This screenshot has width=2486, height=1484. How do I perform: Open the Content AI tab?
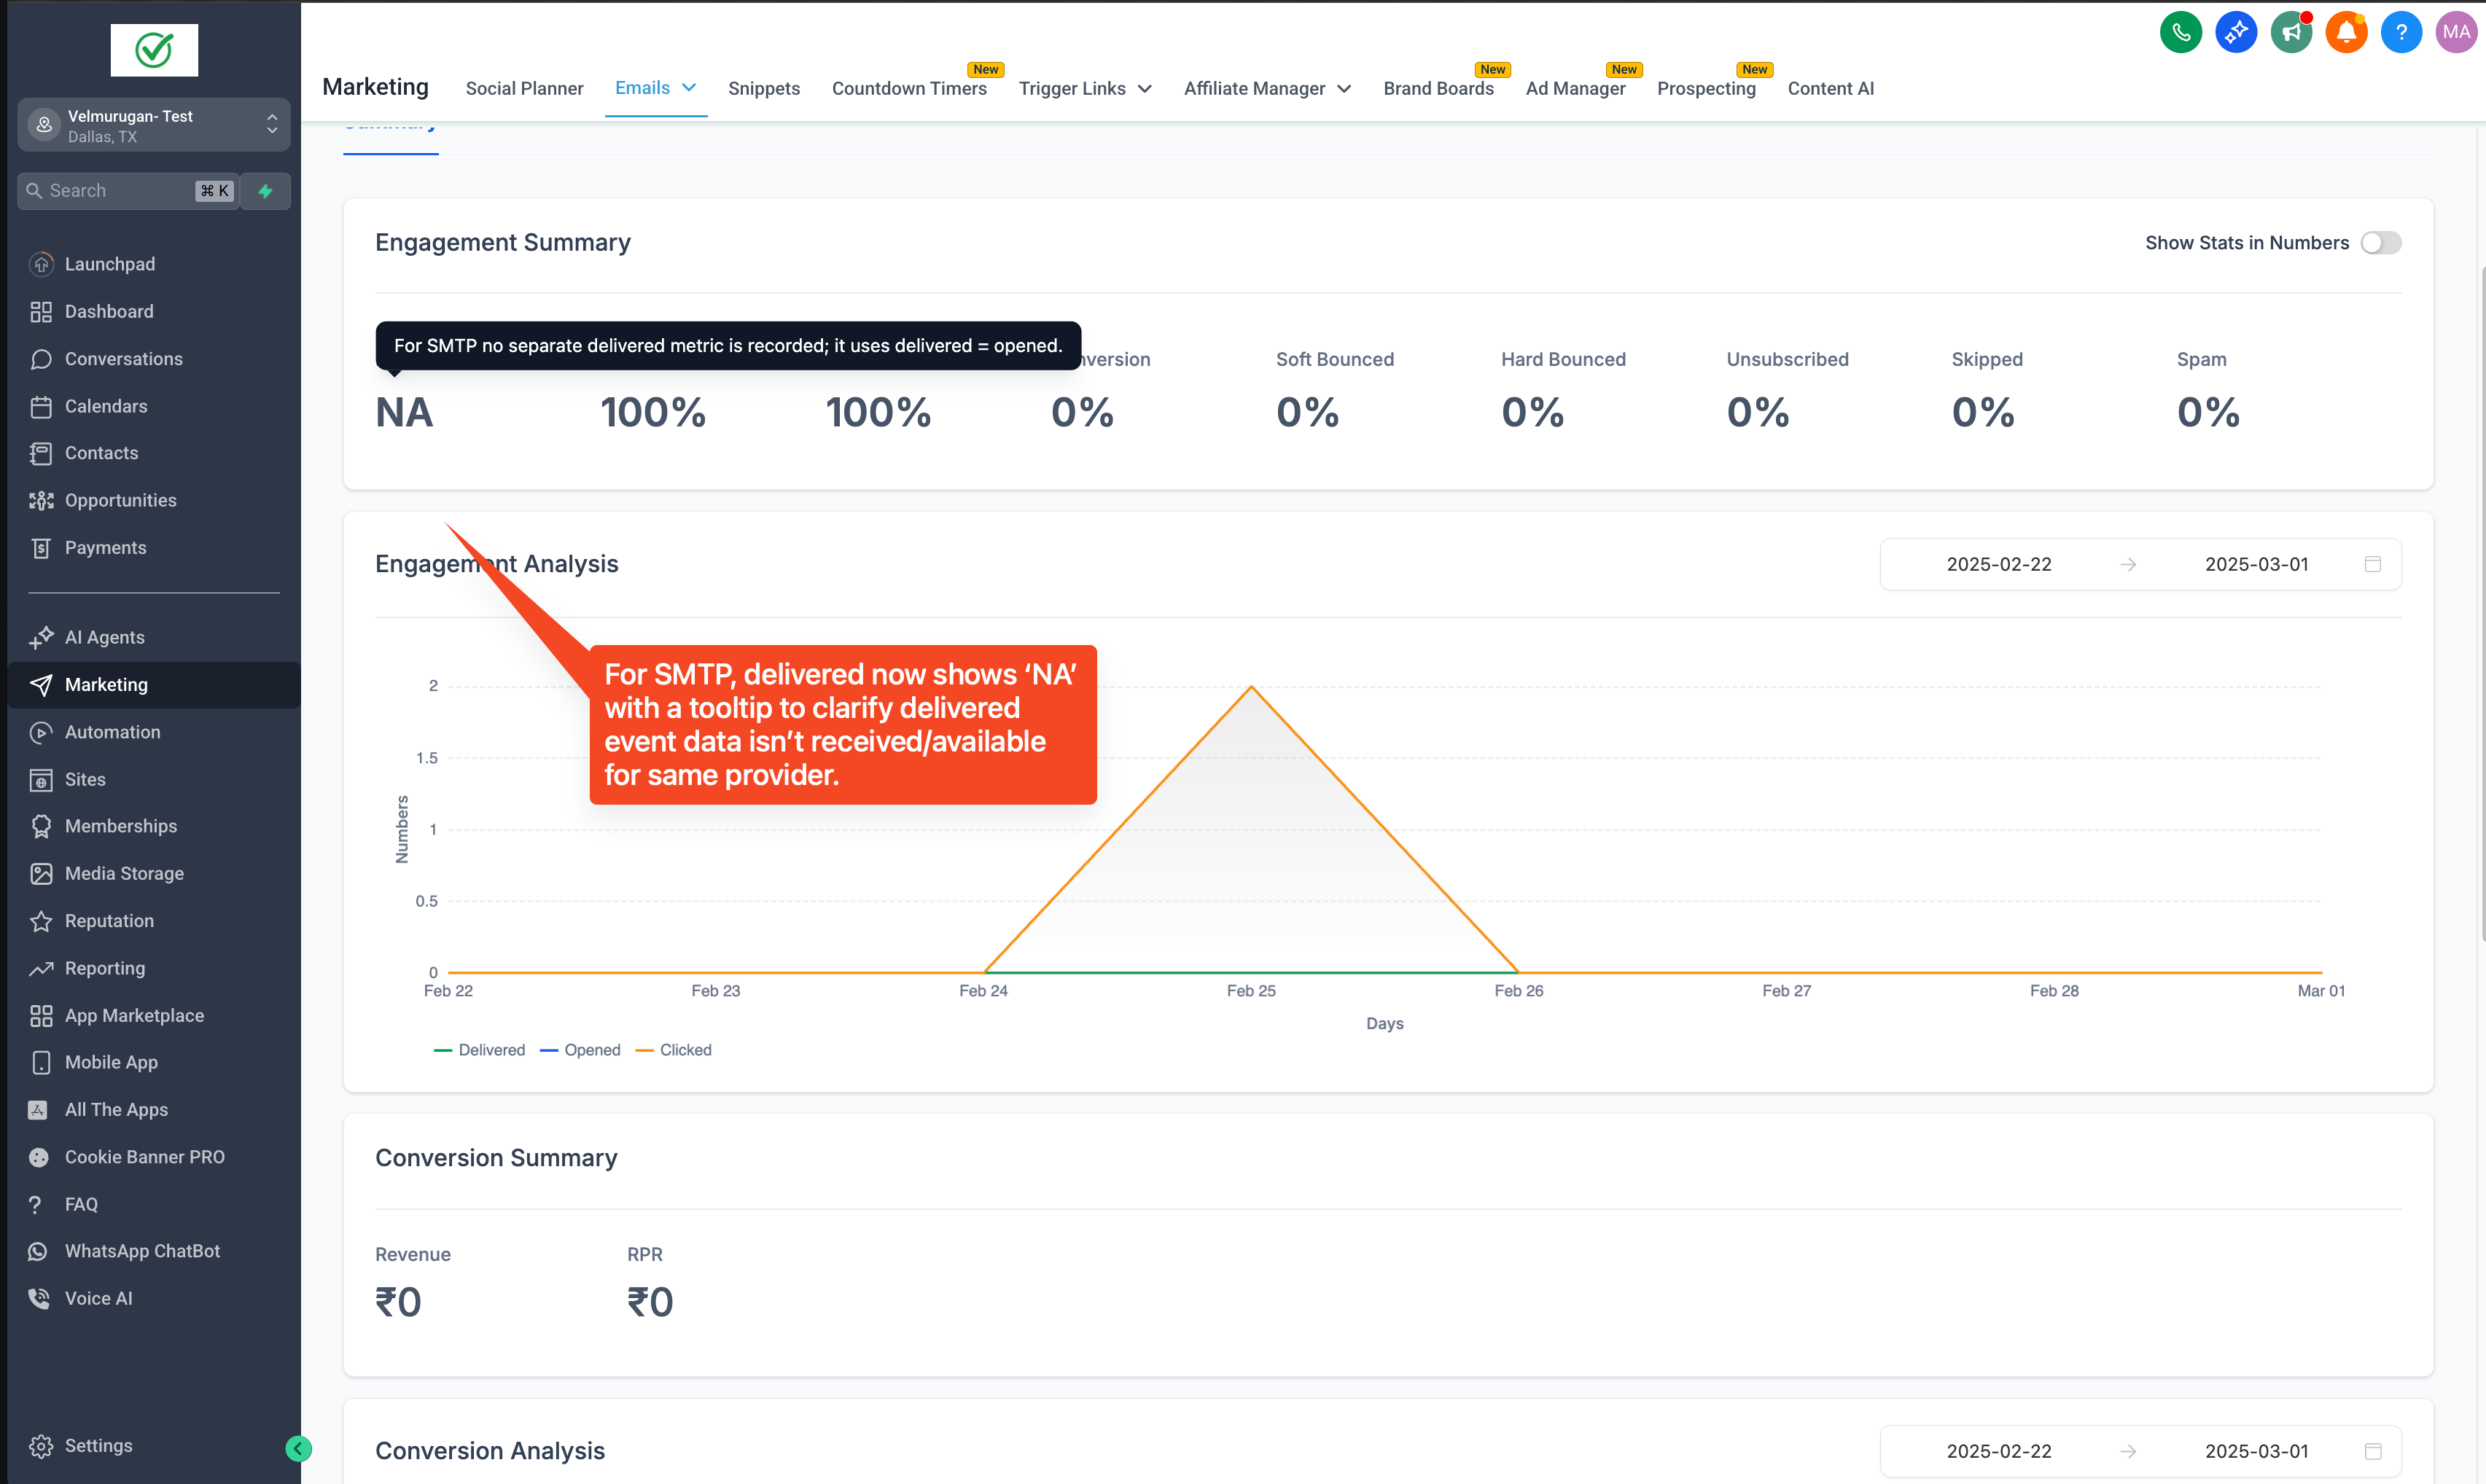point(1830,89)
